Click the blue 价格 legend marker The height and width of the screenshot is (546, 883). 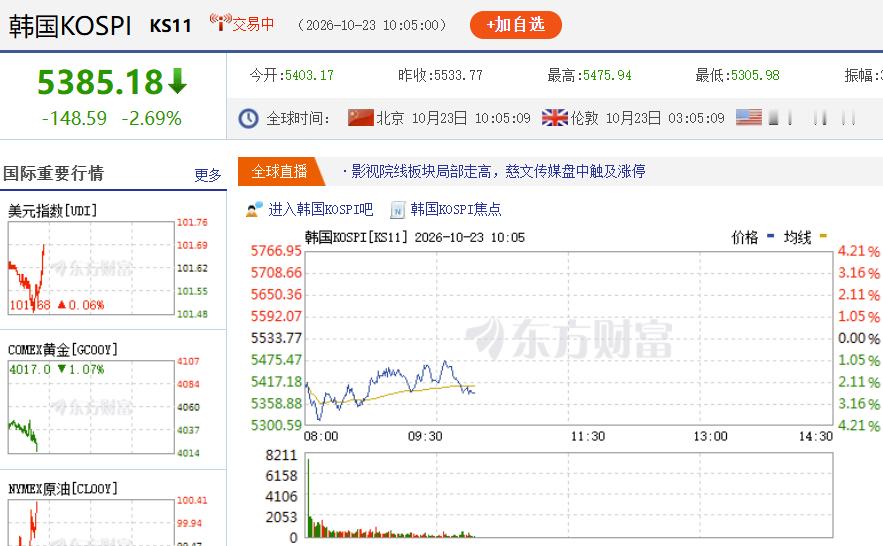tap(770, 236)
